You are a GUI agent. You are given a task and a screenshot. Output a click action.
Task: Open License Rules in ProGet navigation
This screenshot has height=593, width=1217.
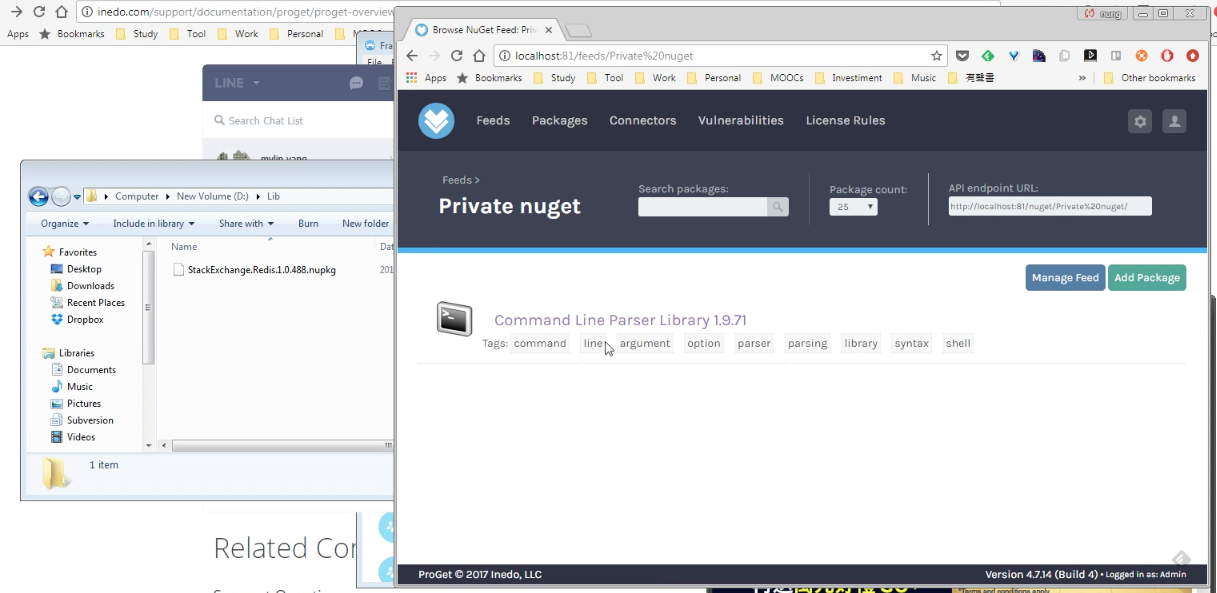846,121
